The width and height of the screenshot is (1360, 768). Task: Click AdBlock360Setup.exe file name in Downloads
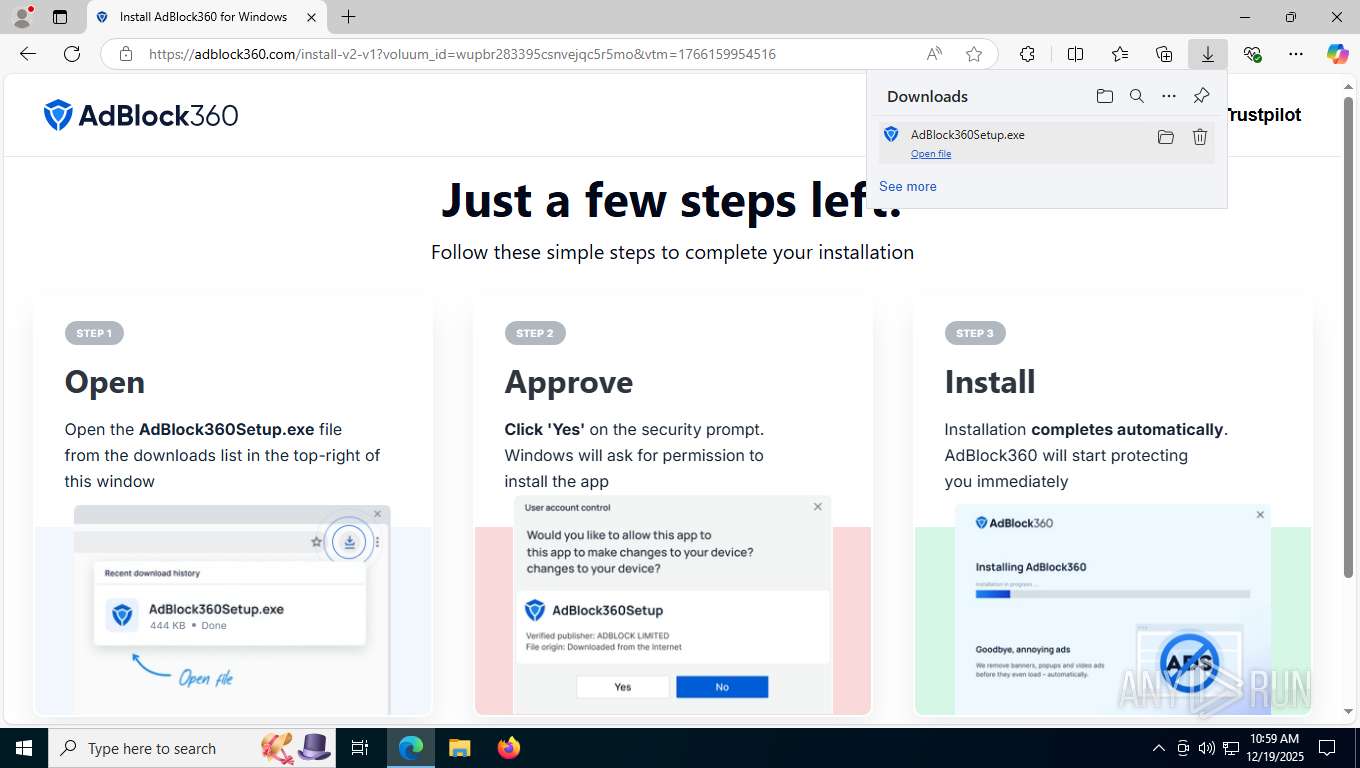click(x=968, y=134)
